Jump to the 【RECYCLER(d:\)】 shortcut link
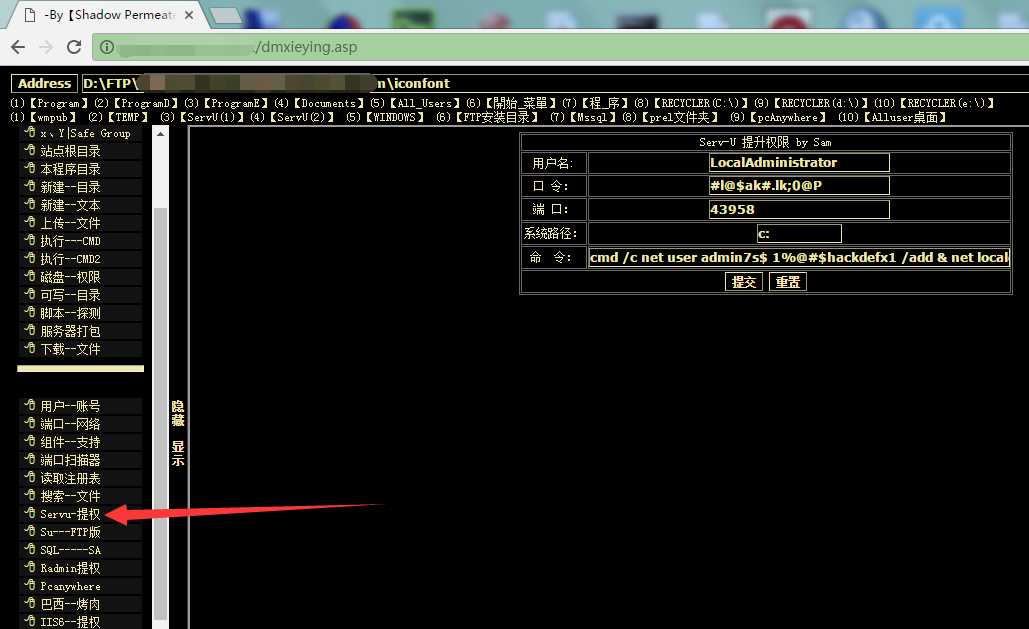The image size is (1029, 629). click(821, 103)
